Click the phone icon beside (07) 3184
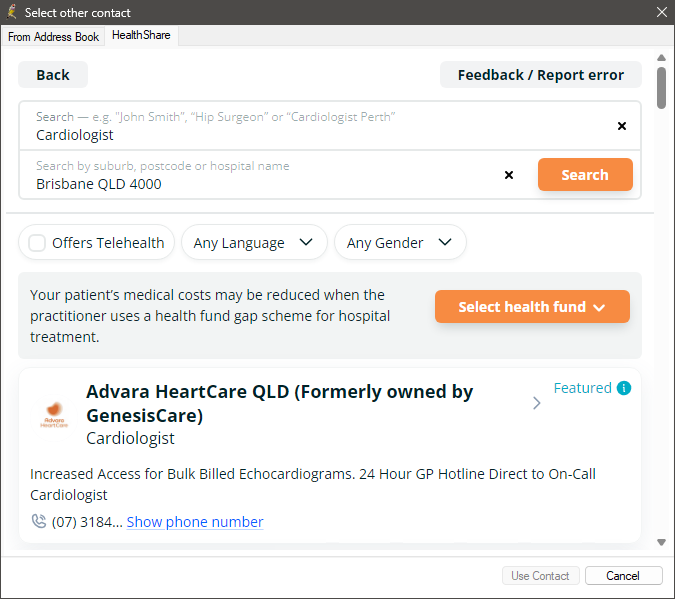This screenshot has height=599, width=675. 39,521
